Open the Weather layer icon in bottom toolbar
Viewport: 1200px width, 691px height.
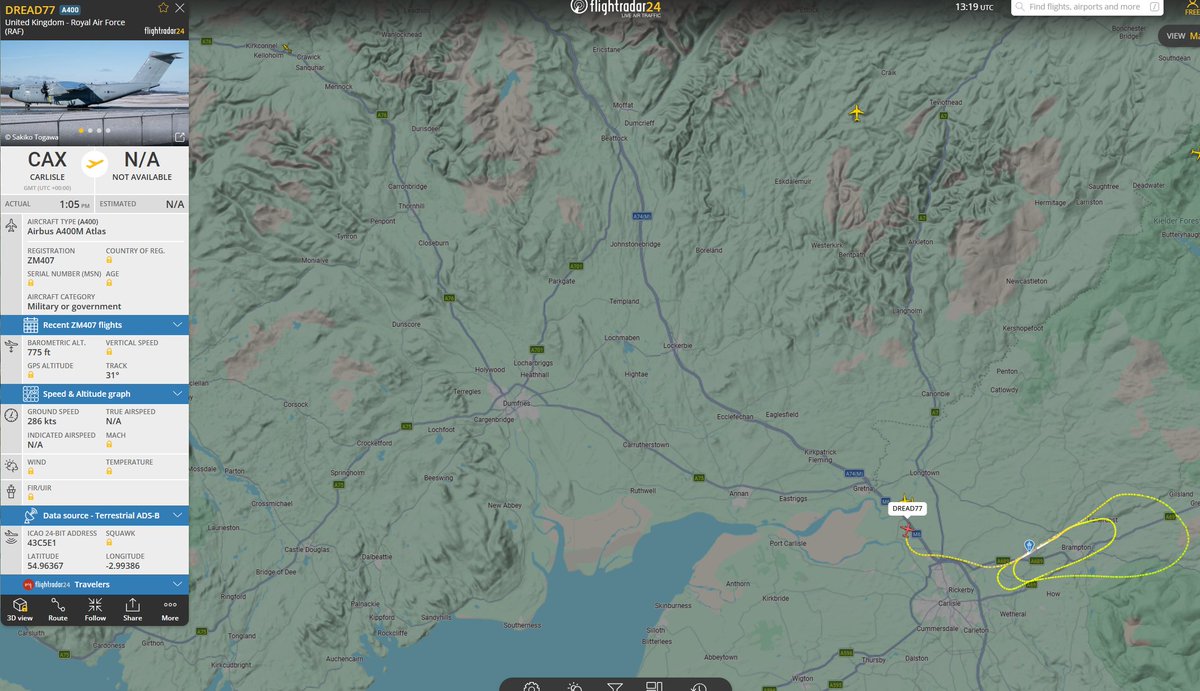point(574,687)
